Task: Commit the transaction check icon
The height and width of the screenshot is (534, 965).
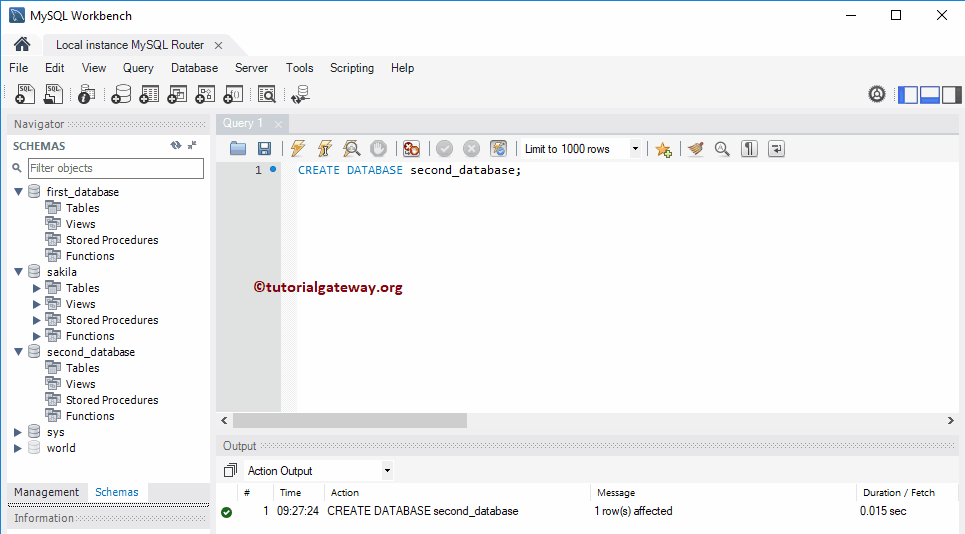Action: click(x=444, y=148)
